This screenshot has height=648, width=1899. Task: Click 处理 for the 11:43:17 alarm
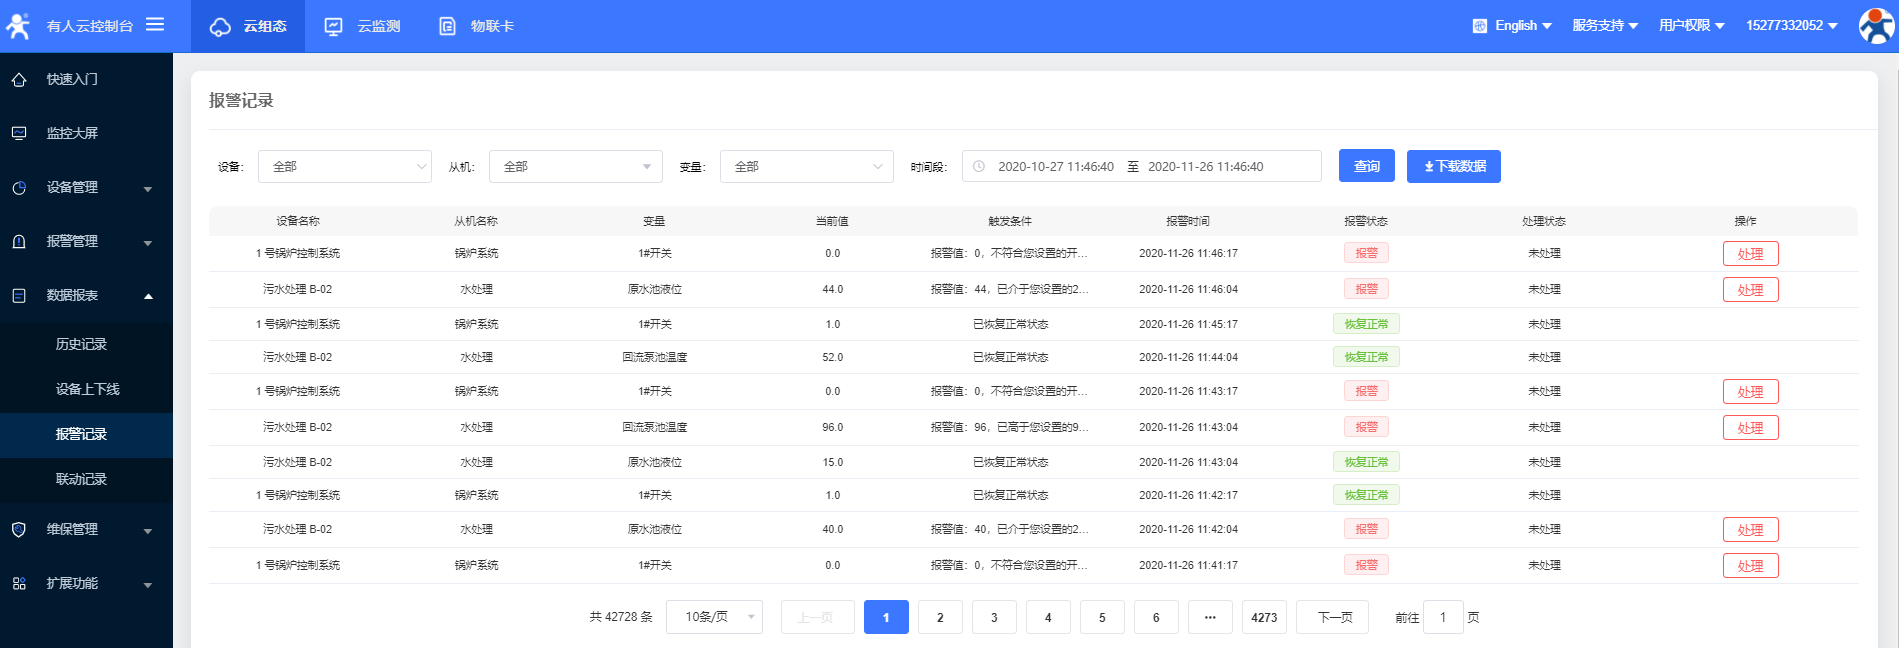point(1751,392)
